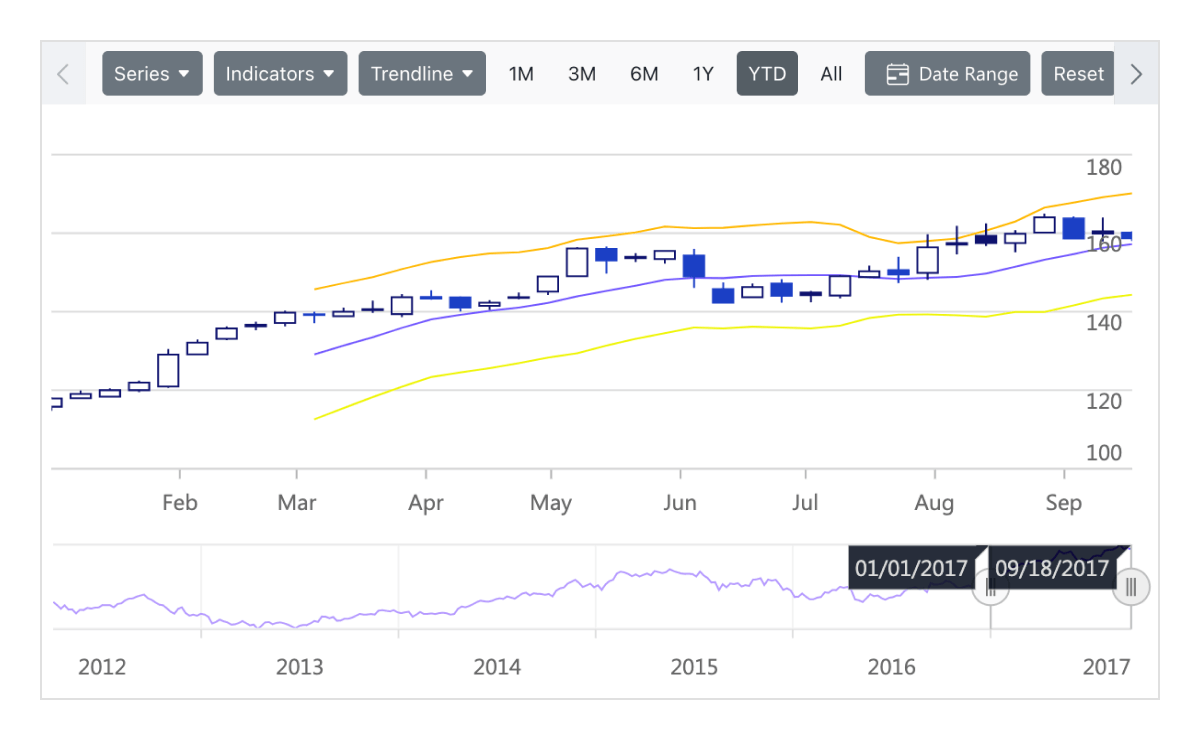Open the Date Range picker
This screenshot has width=1200, height=740.
tap(947, 73)
